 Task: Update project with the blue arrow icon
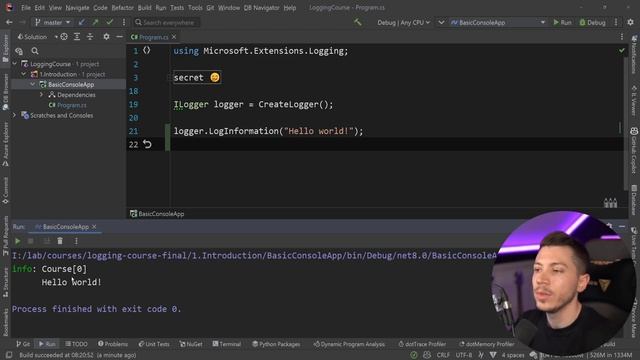pyautogui.click(x=82, y=22)
